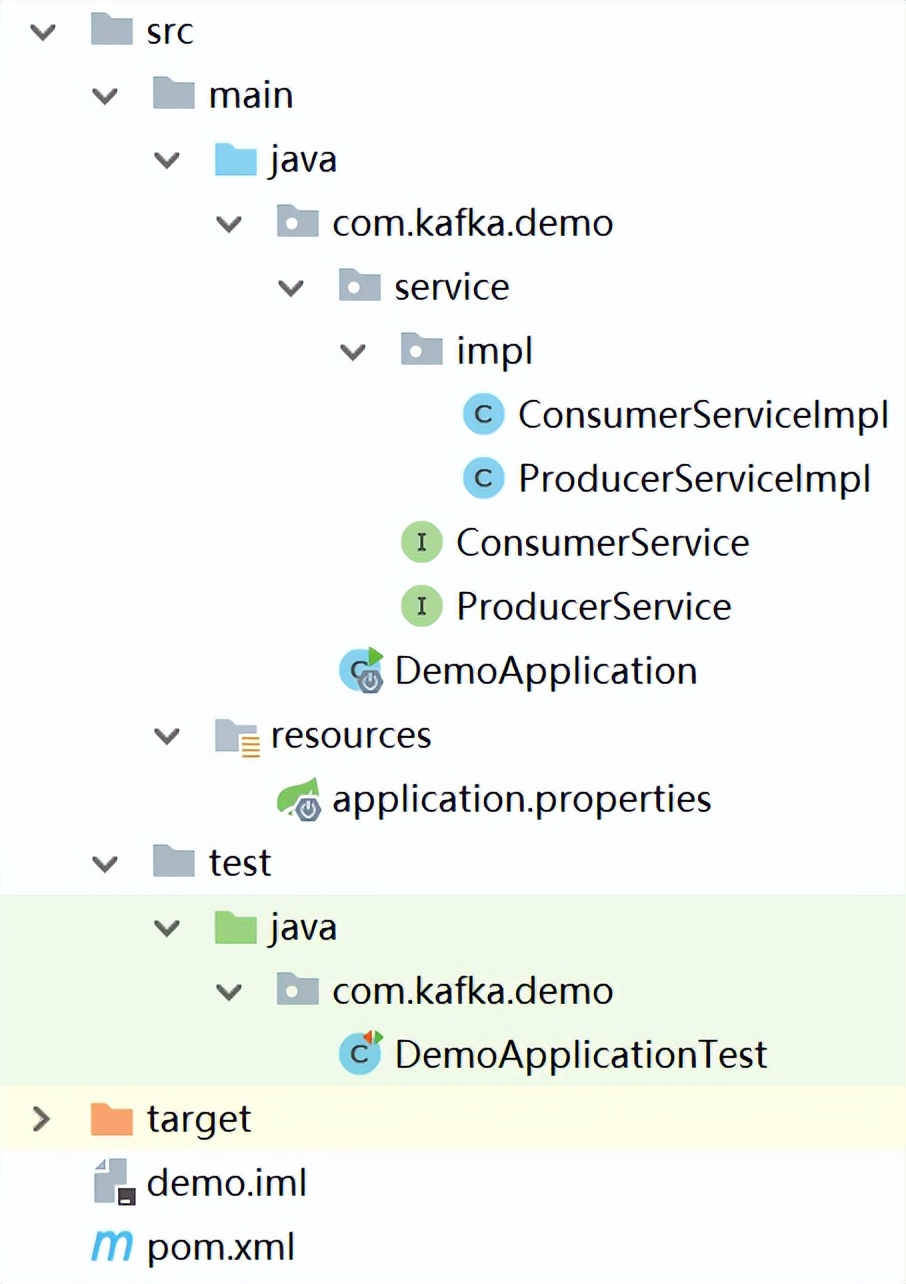This screenshot has width=906, height=1284.
Task: Click ProducerServiceImpl class icon
Action: point(484,479)
